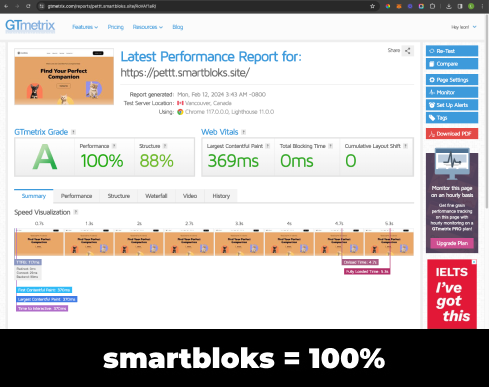This screenshot has height=387, width=489.
Task: Click help icon beside Web Vitals
Action: 244,132
